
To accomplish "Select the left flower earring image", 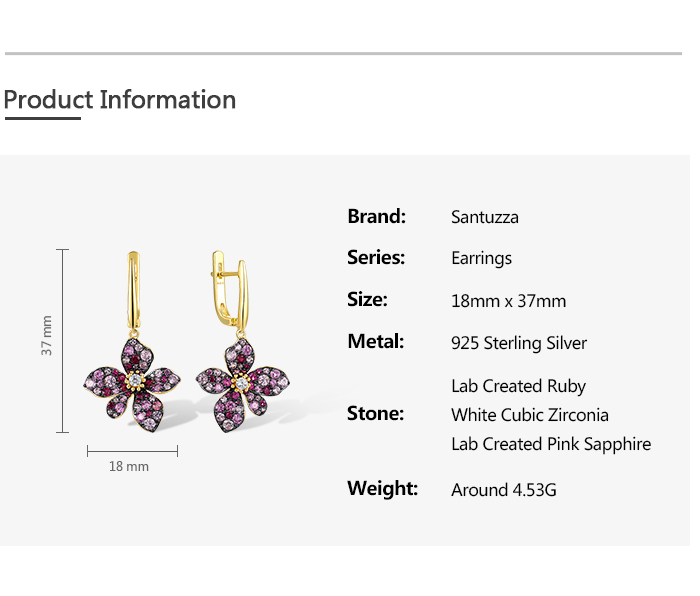I will (x=132, y=342).
